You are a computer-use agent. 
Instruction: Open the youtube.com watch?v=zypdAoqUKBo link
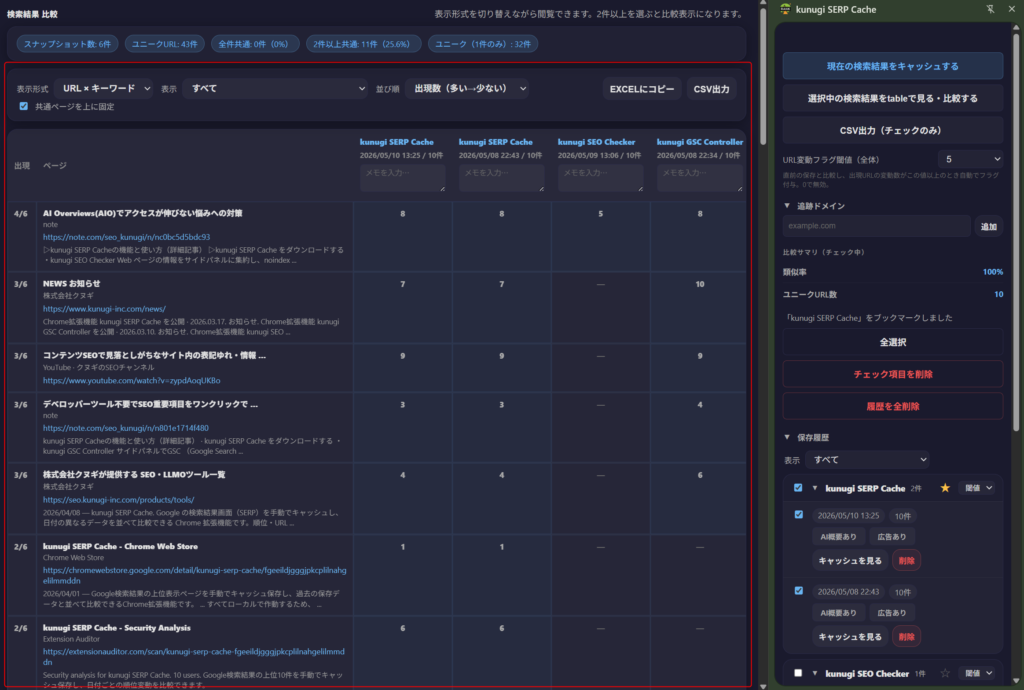pyautogui.click(x=131, y=380)
